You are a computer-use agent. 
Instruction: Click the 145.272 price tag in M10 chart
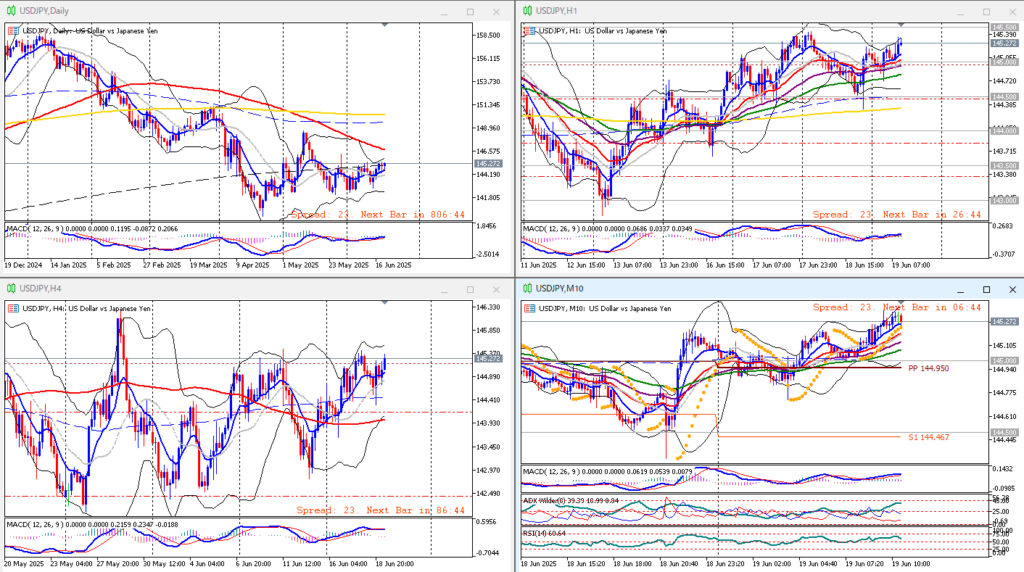click(1004, 321)
